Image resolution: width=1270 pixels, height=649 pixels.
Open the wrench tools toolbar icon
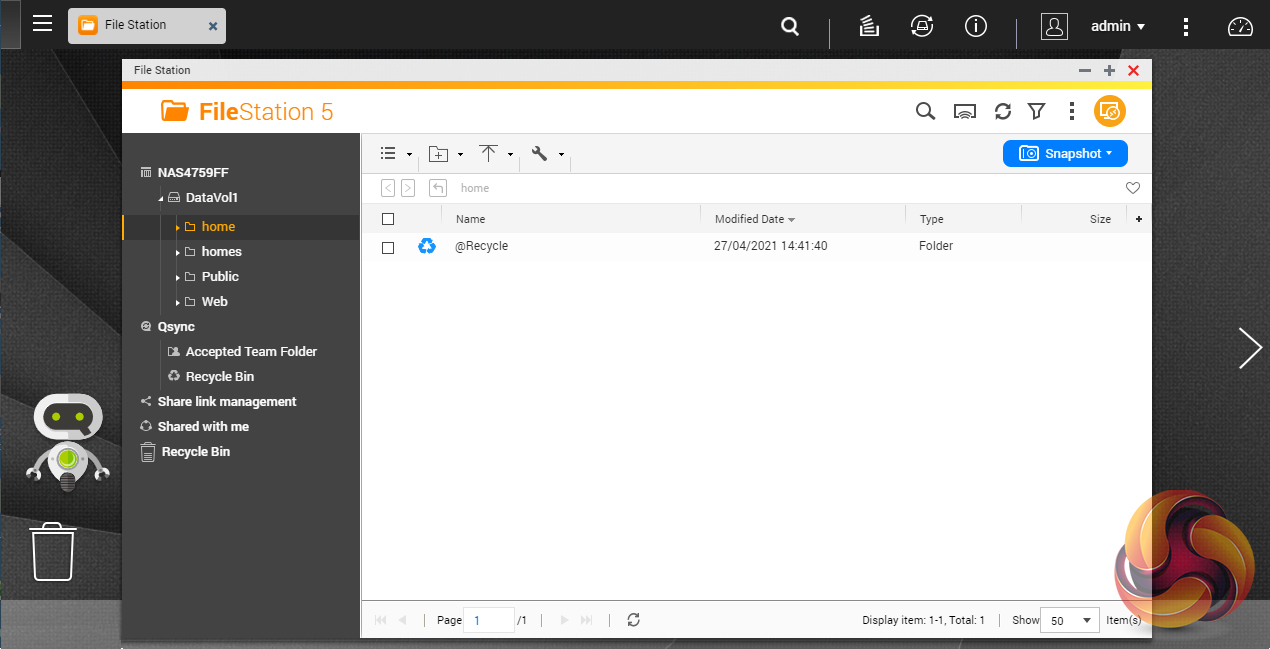(x=540, y=154)
